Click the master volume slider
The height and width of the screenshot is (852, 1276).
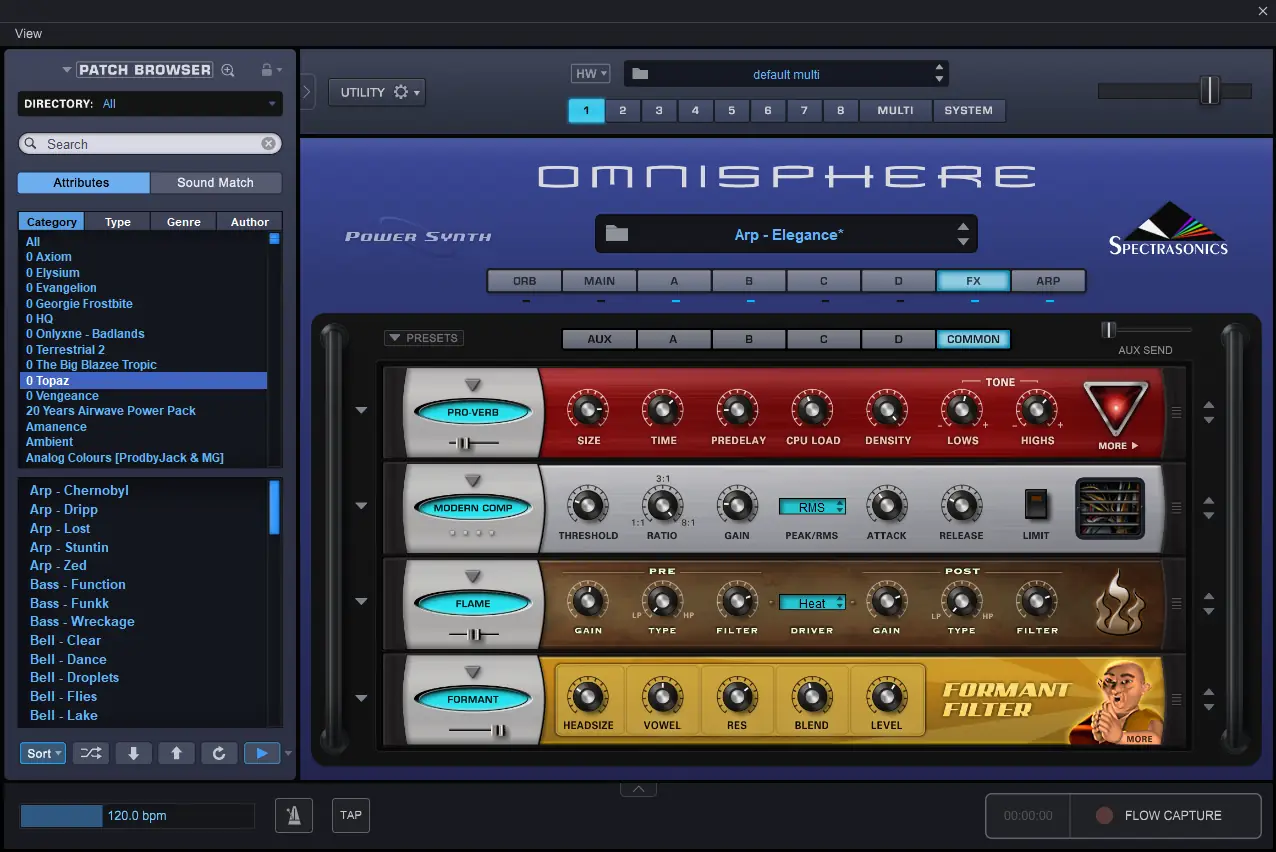coord(1175,91)
